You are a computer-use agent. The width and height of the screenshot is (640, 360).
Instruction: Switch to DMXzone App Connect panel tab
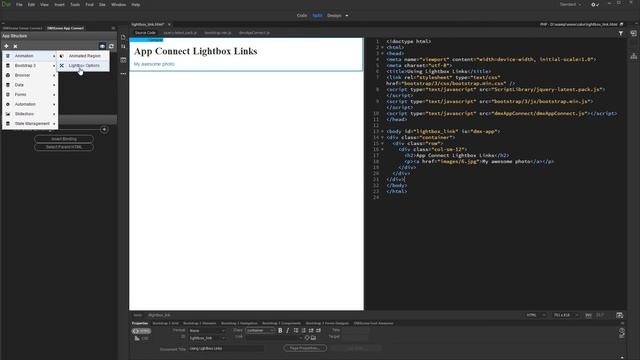[x=65, y=28]
